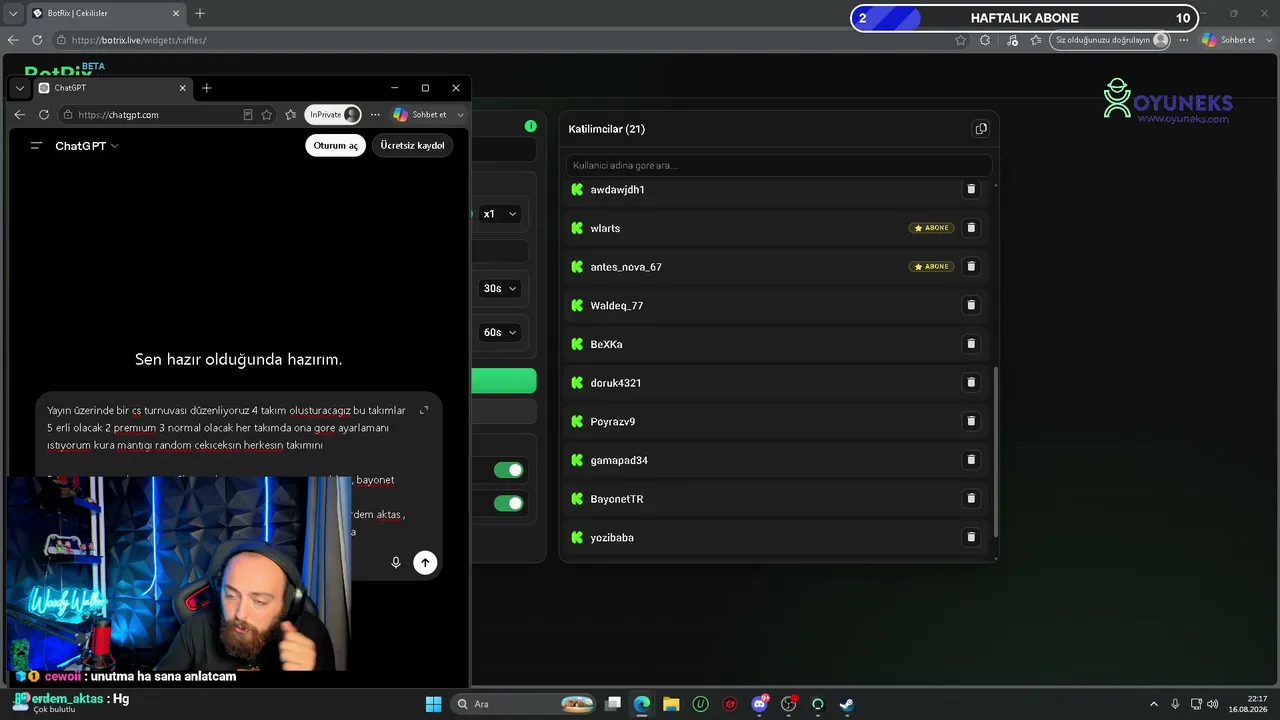Viewport: 1280px width, 720px height.
Task: Go back in the ChatGPT window
Action: point(19,115)
